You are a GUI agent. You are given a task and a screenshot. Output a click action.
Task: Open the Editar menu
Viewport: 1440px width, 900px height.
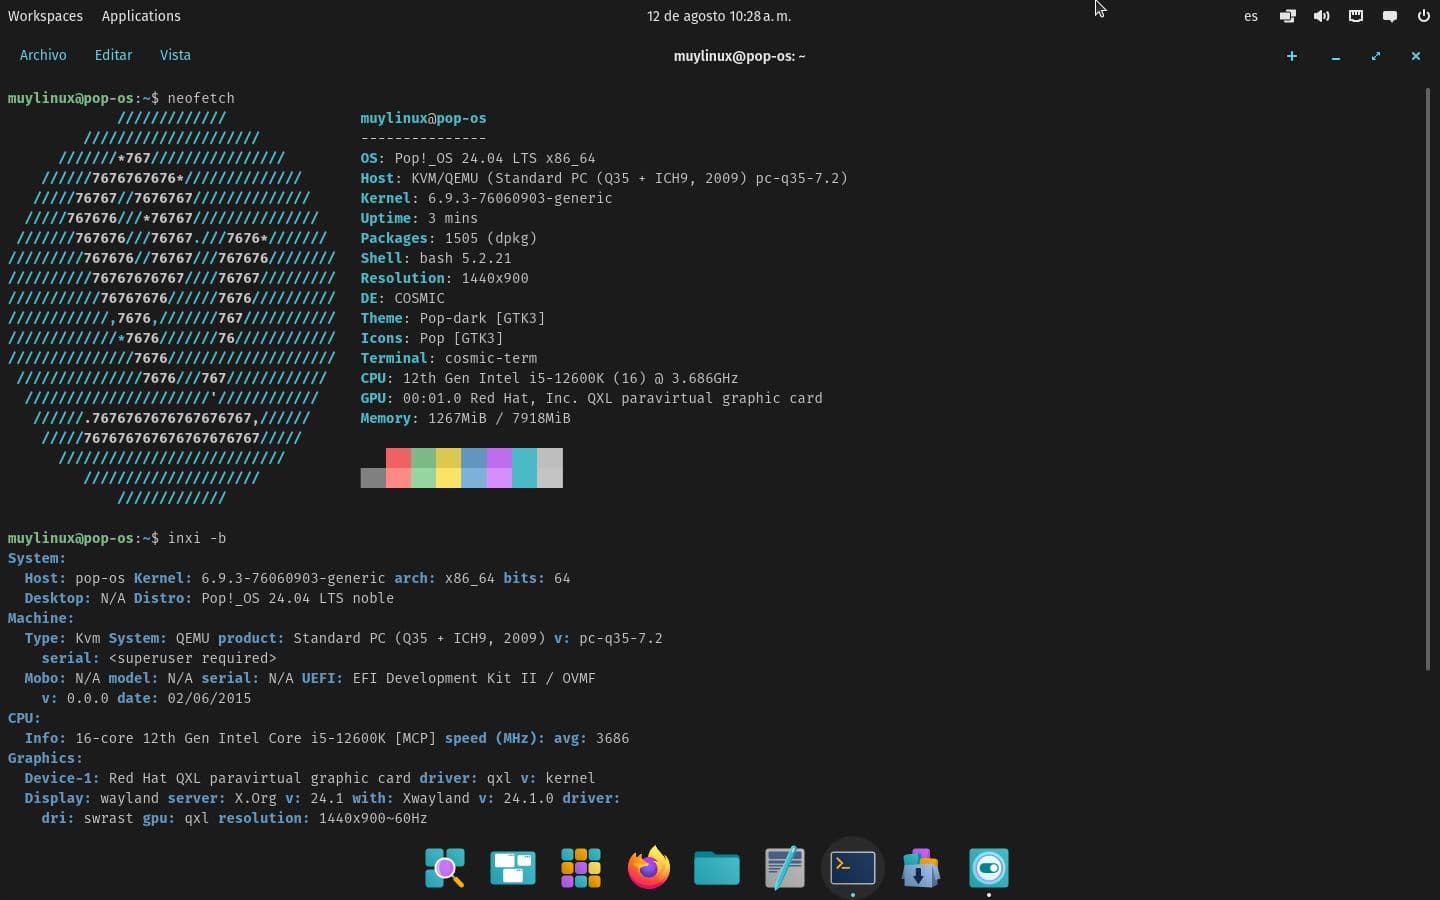113,55
